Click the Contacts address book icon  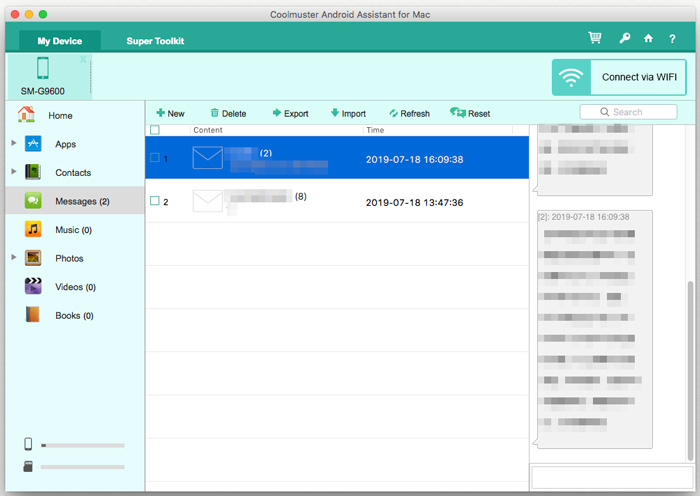tap(33, 172)
